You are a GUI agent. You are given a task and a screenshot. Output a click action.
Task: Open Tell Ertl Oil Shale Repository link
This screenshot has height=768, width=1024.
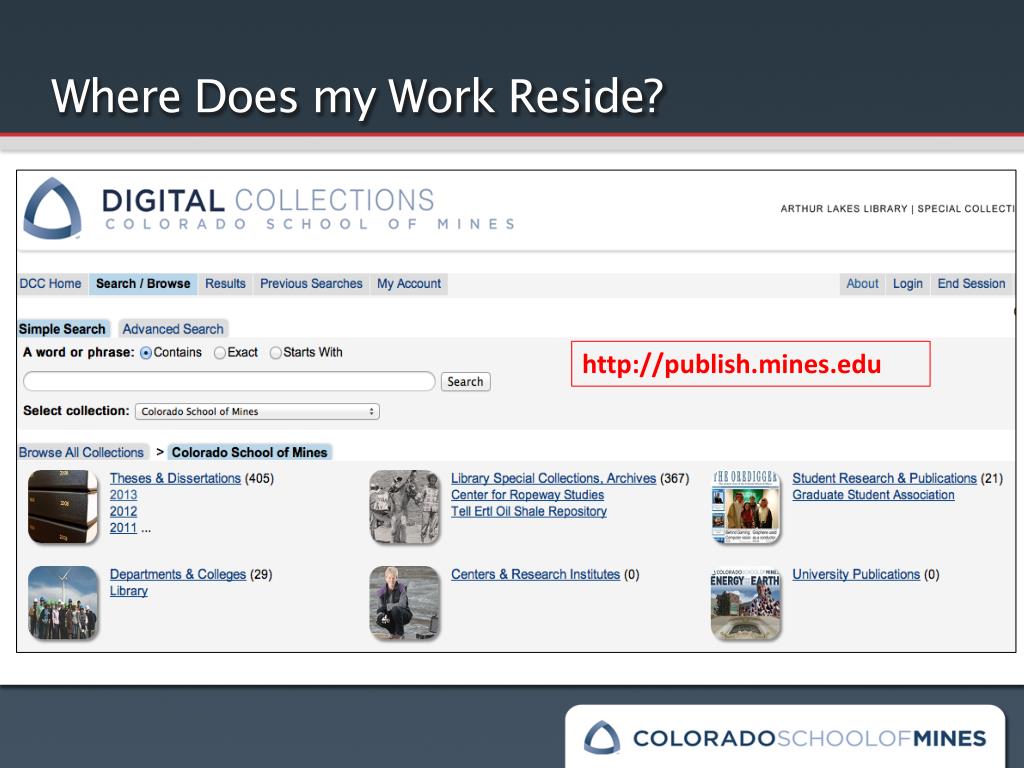tap(528, 511)
